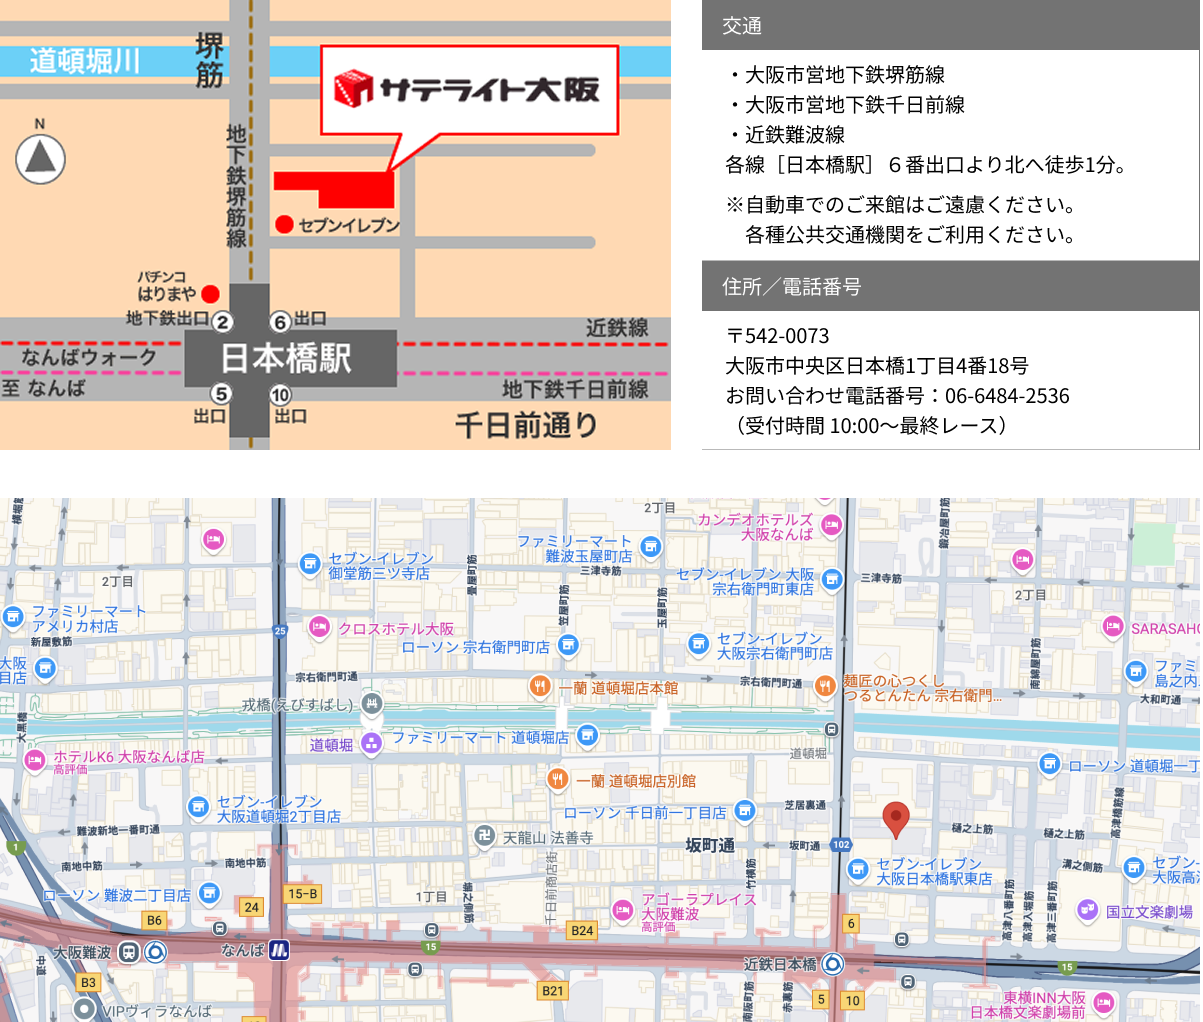This screenshot has height=1022, width=1203.
Task: Select the 大阪市営地下鉄堺筋線 line text
Action: pos(845,75)
